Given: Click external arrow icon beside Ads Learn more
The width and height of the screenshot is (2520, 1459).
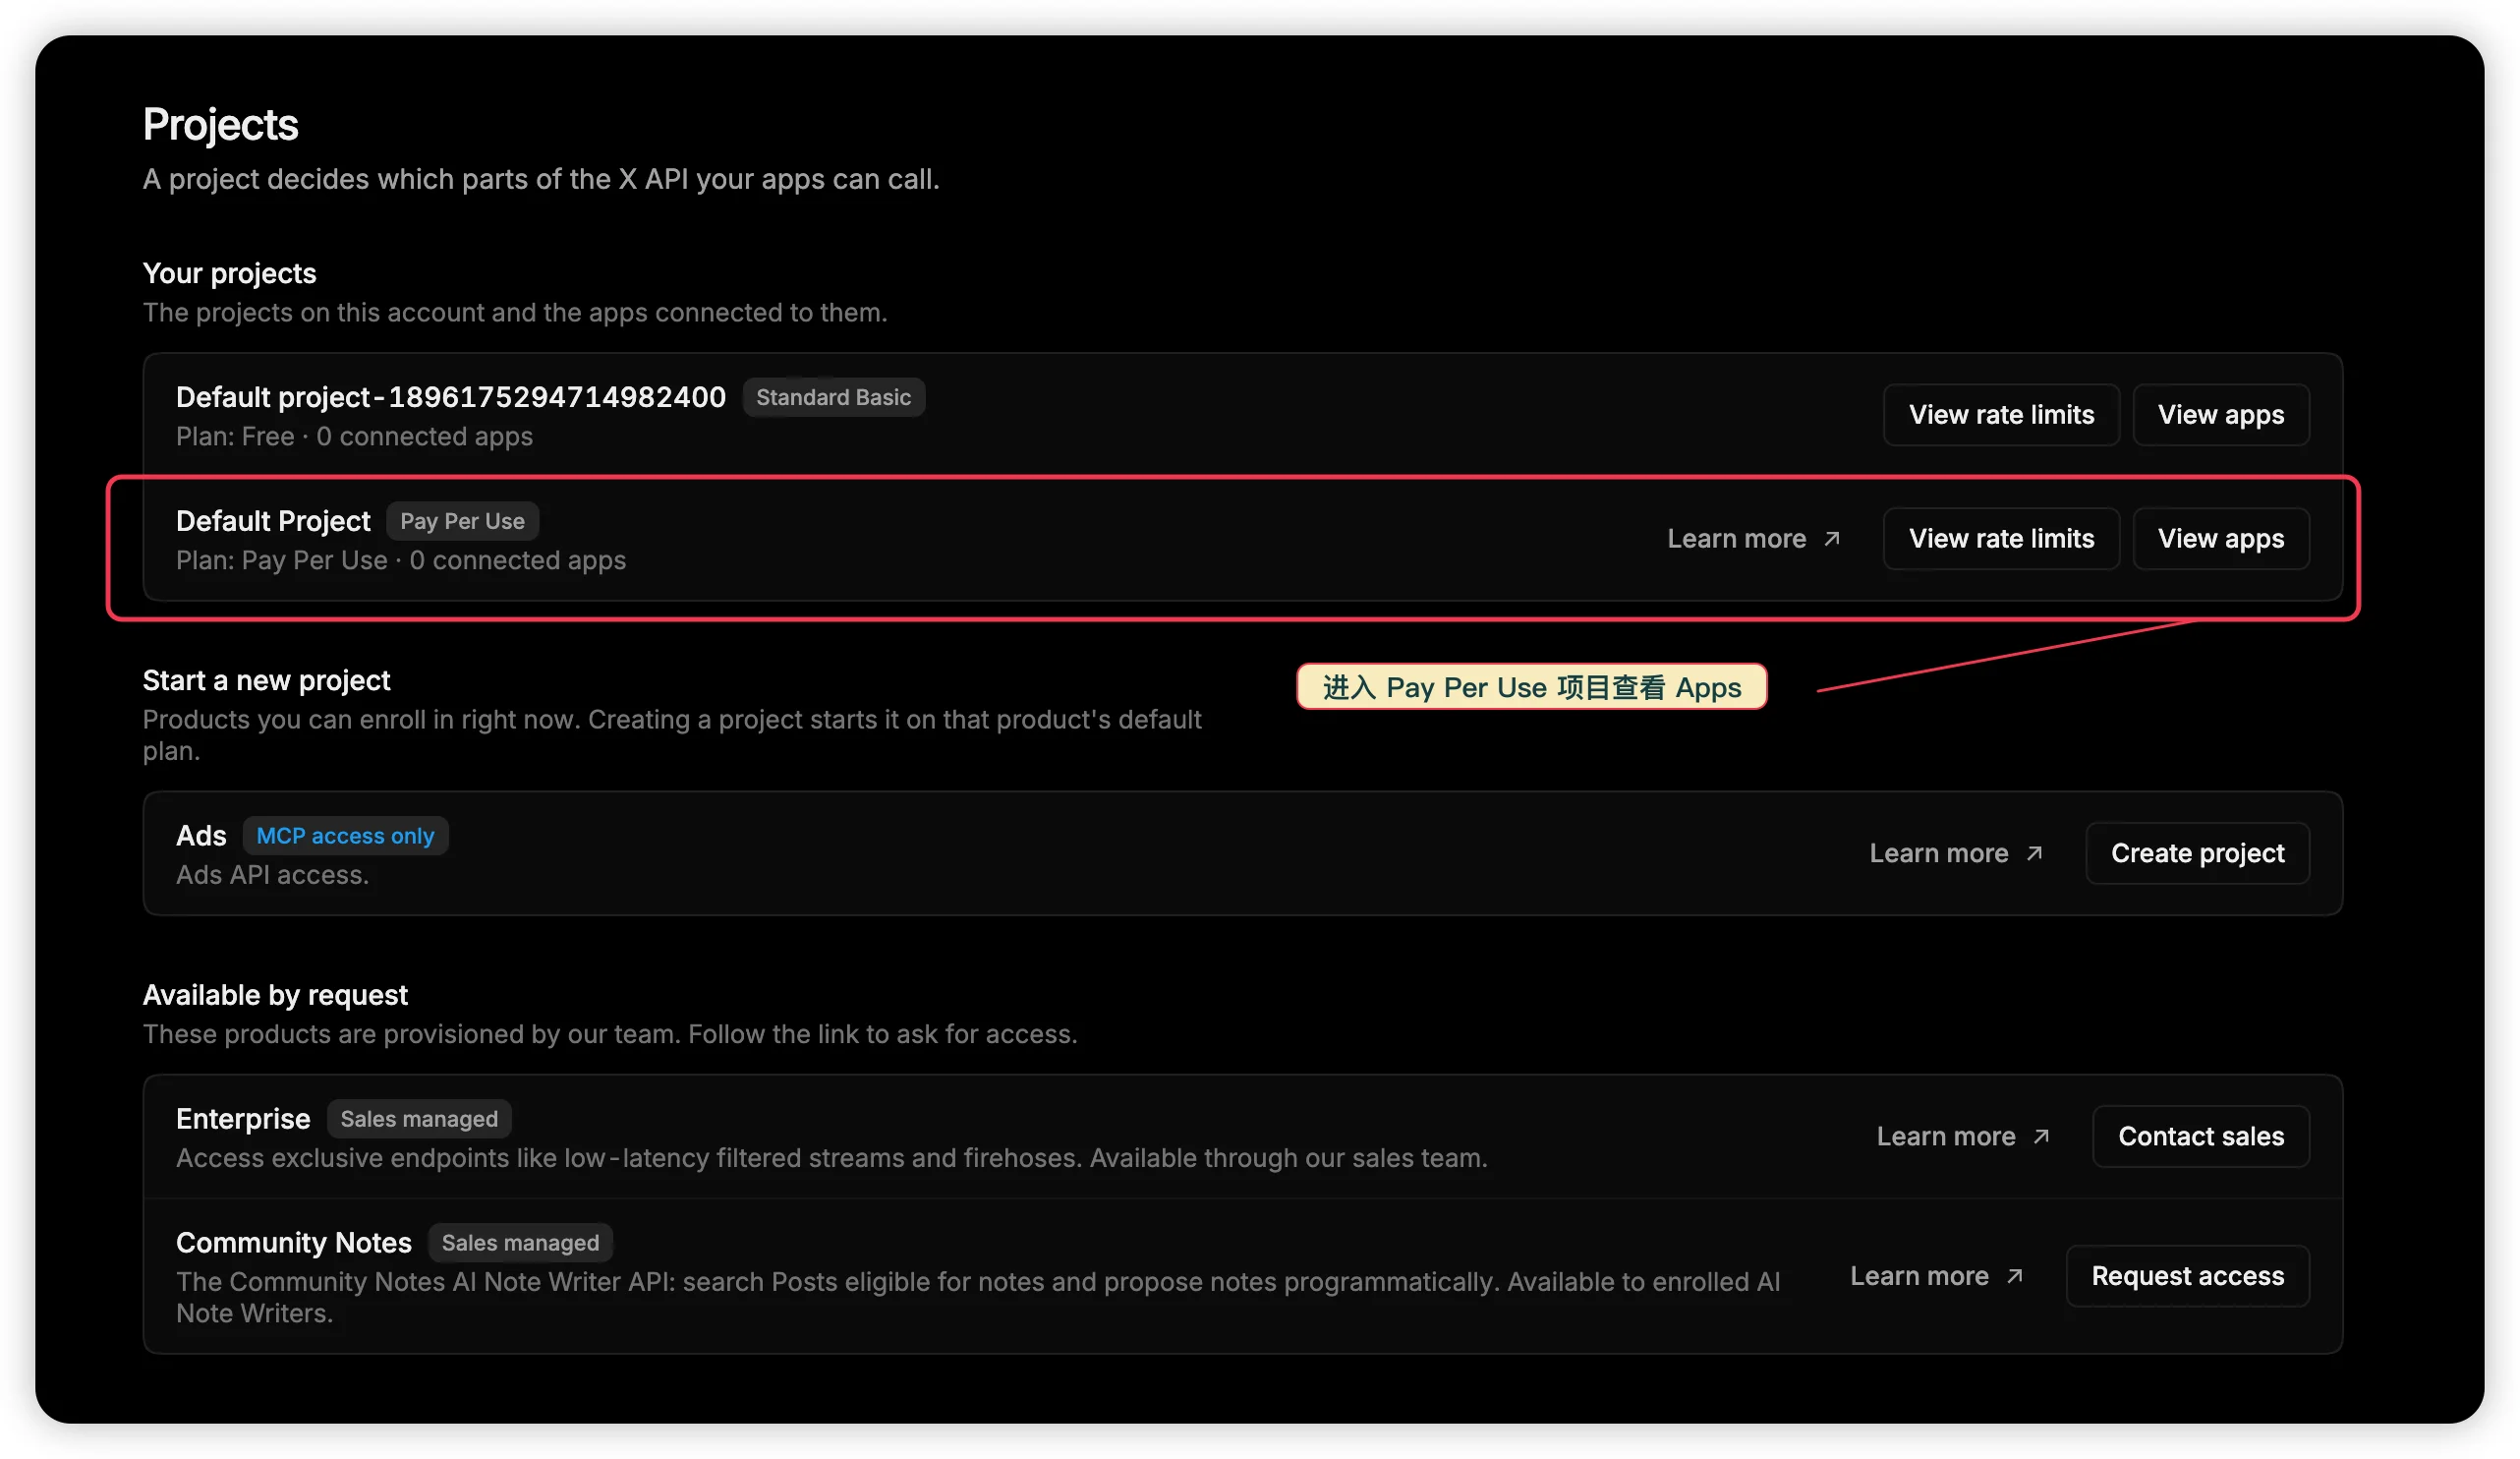Looking at the screenshot, I should tap(2034, 853).
